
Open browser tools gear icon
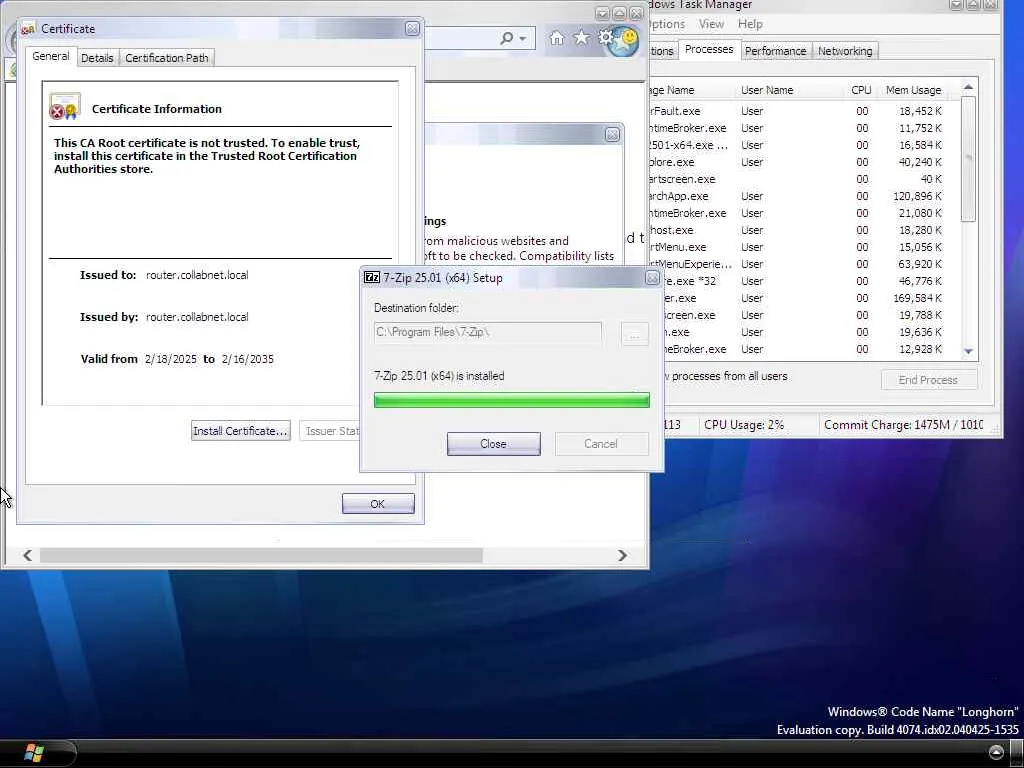tap(605, 37)
